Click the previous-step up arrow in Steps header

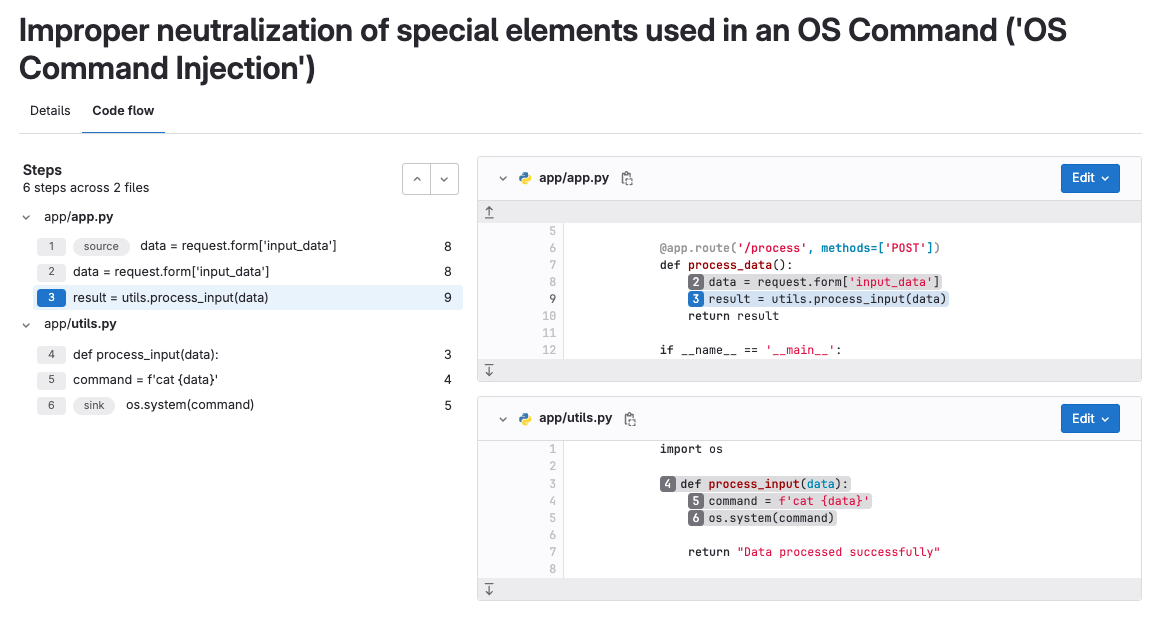click(416, 178)
